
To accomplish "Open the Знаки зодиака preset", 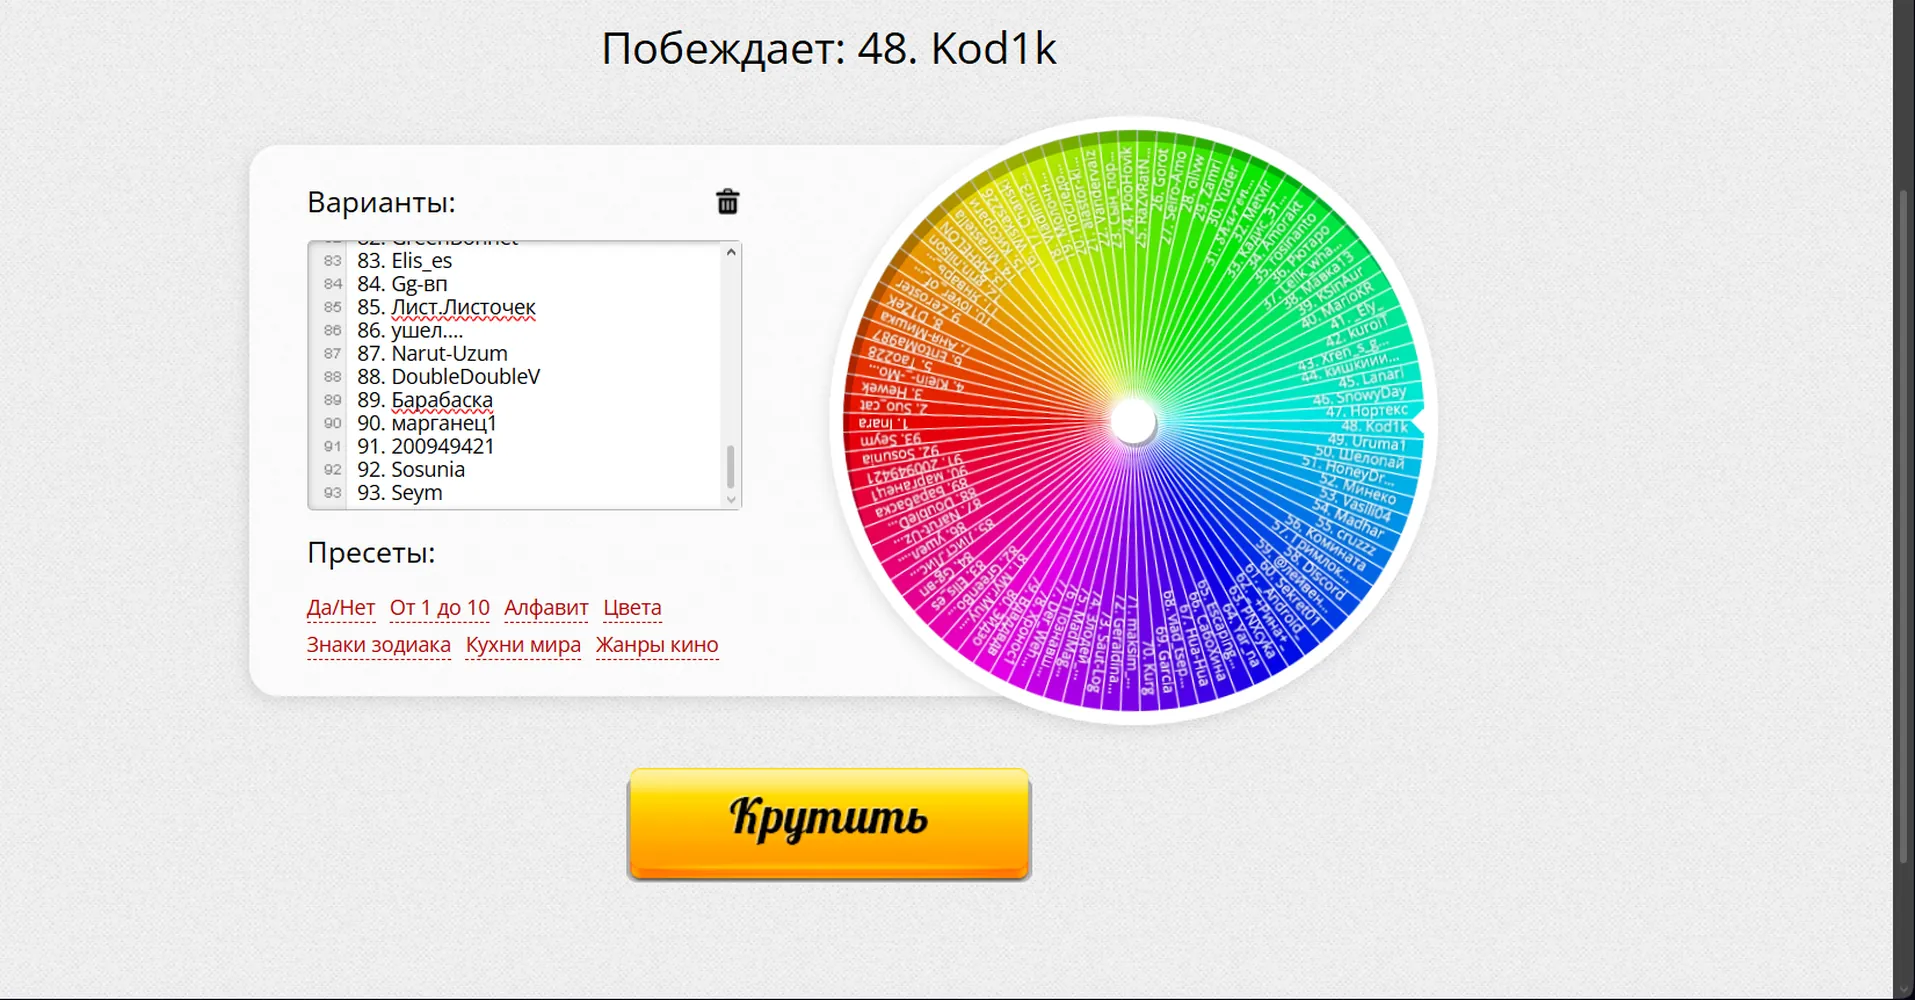I will tap(379, 645).
